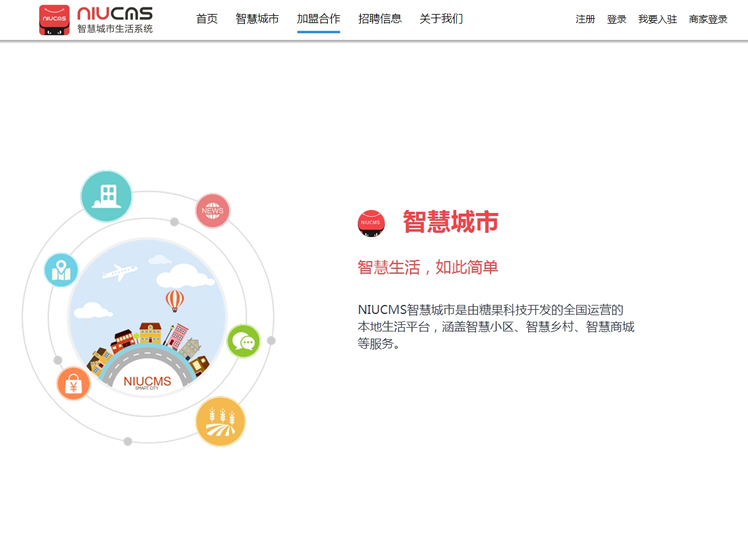Click the NIUCMS 智慧城市生活系统 logo text

point(115,20)
